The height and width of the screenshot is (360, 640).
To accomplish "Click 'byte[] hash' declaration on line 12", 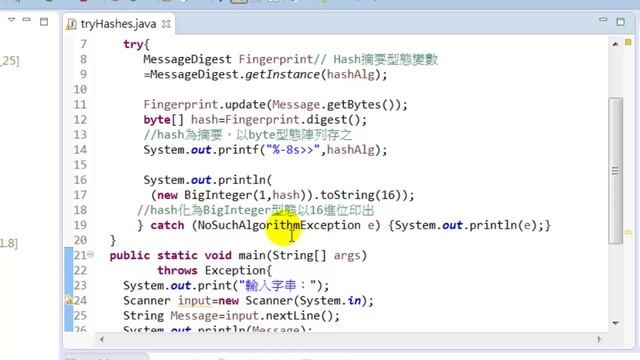I will [x=181, y=120].
